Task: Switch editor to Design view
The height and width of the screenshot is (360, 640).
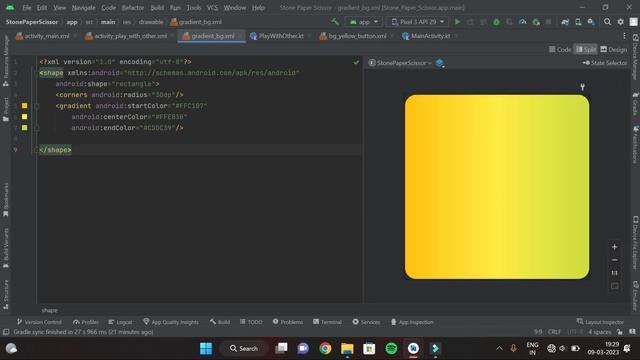Action: tap(613, 49)
